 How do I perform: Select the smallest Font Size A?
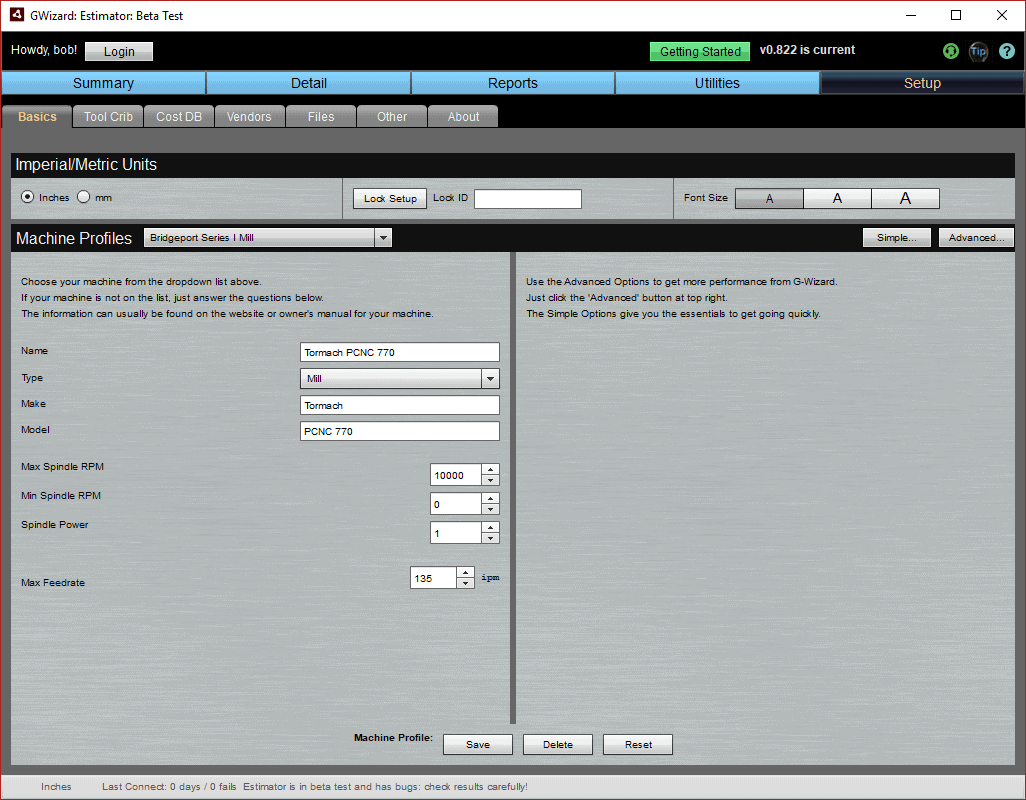coord(768,198)
